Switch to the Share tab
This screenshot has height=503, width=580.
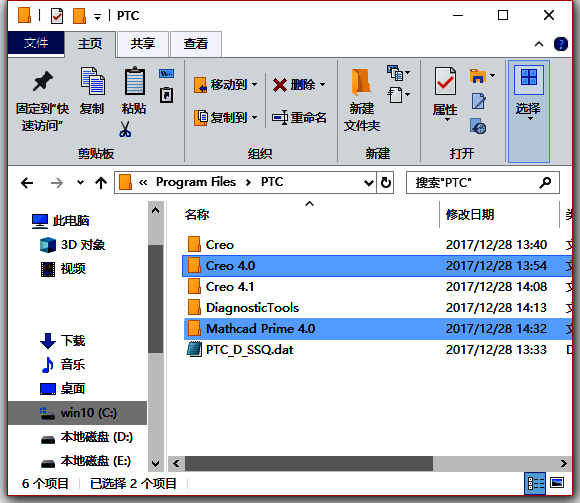(x=143, y=44)
